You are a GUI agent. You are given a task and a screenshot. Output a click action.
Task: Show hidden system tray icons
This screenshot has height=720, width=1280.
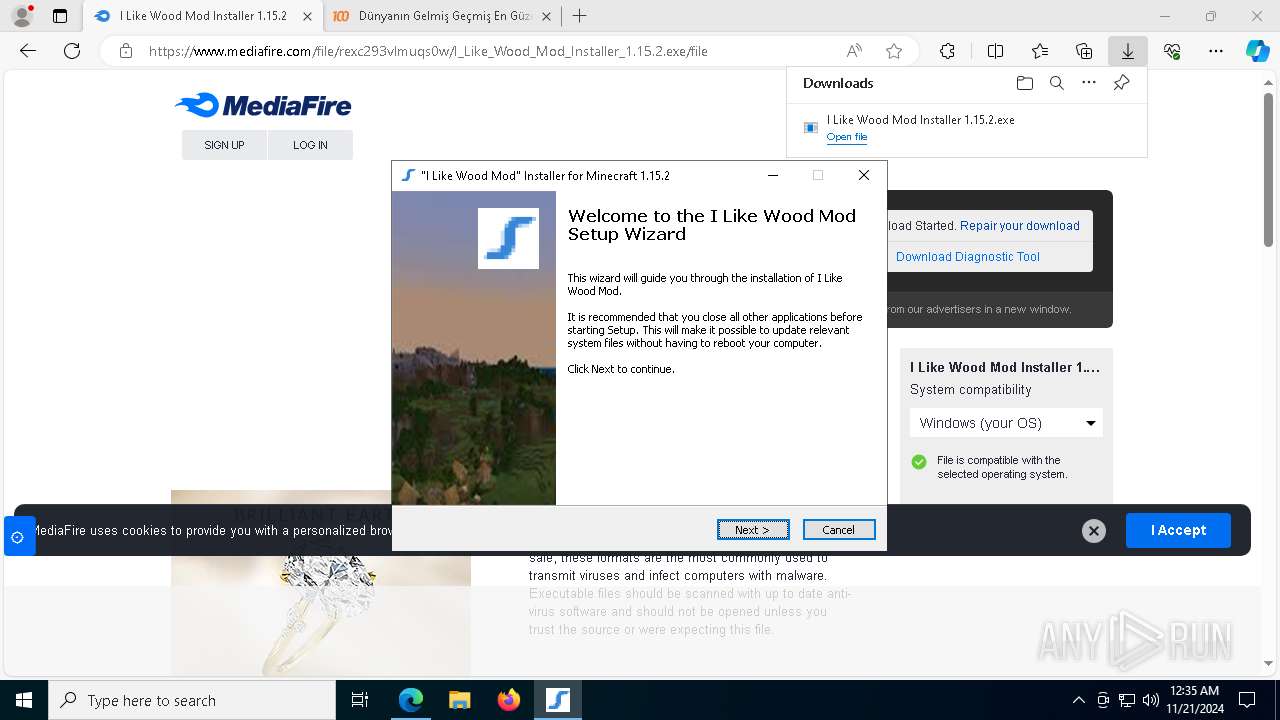point(1078,700)
